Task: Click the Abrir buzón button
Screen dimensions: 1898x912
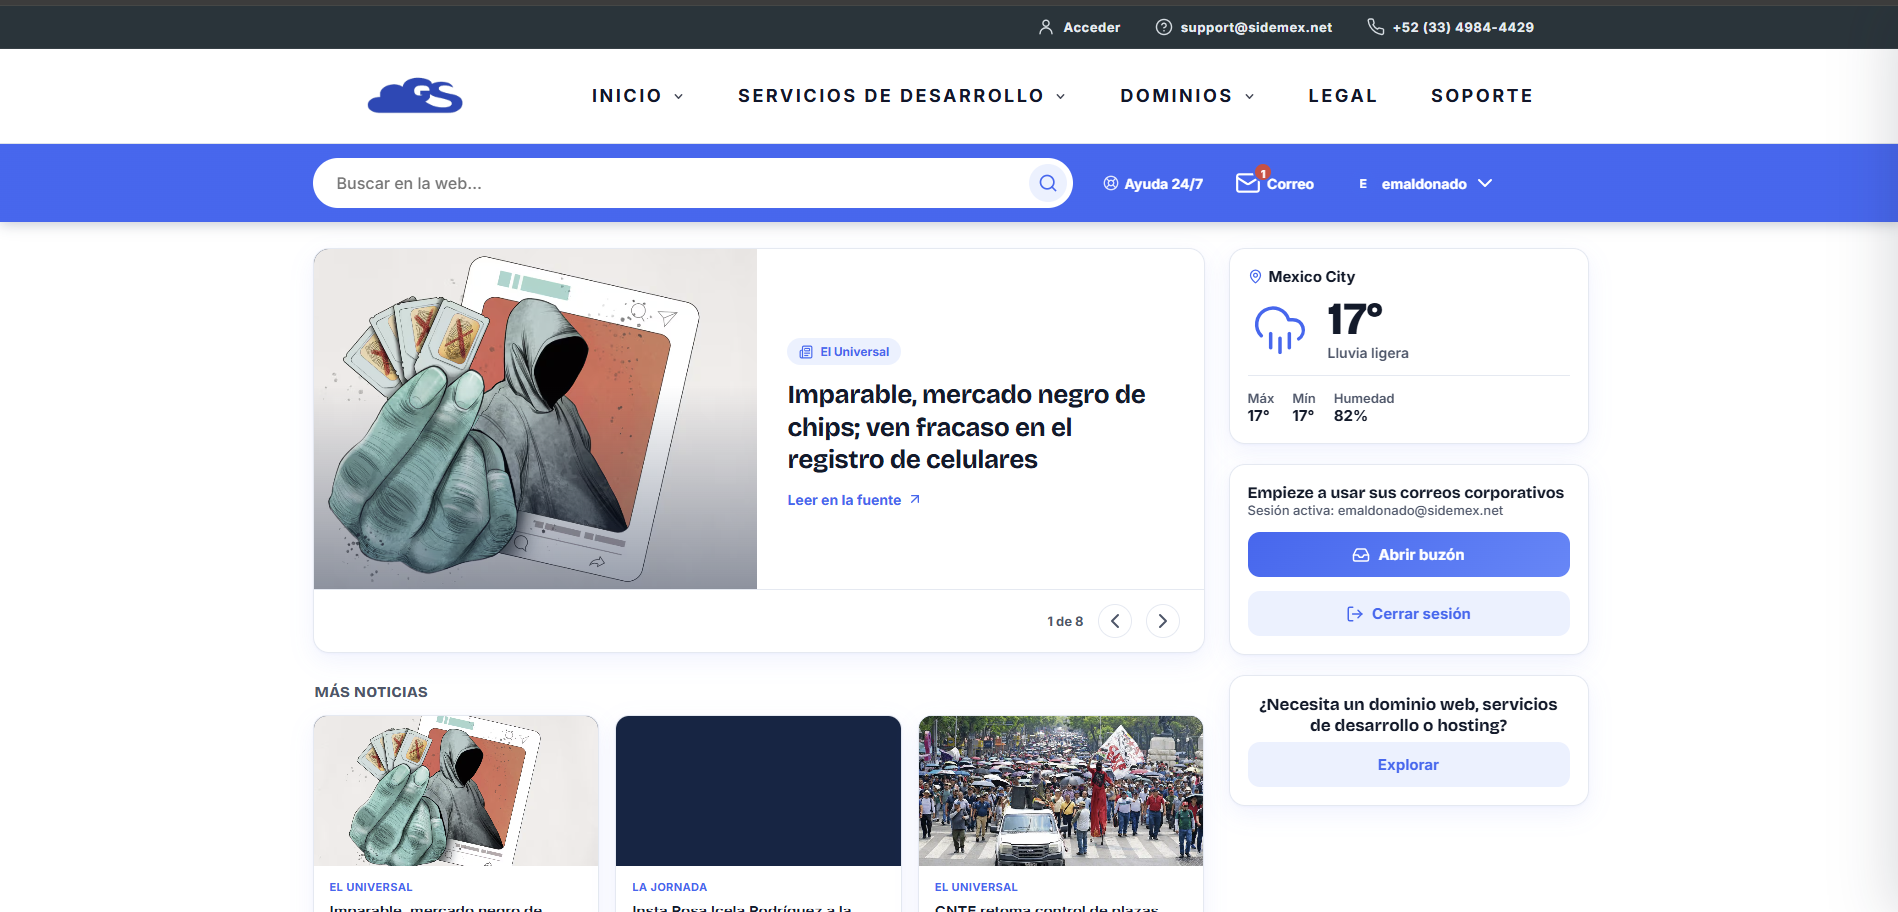Action: click(1408, 554)
